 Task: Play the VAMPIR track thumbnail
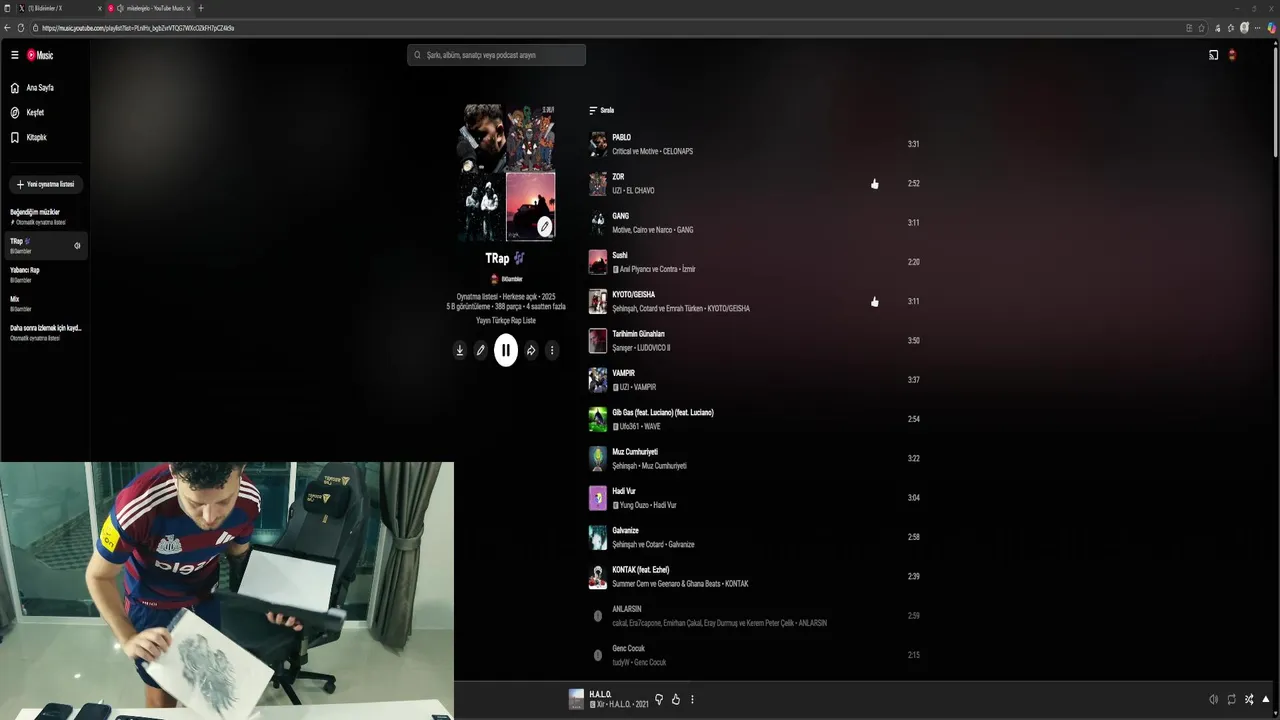[x=598, y=380]
